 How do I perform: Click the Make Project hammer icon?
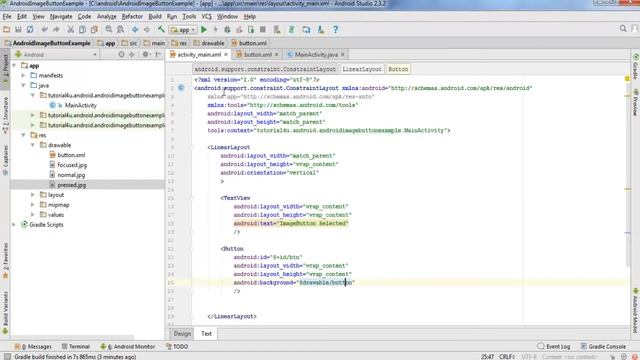click(161, 29)
